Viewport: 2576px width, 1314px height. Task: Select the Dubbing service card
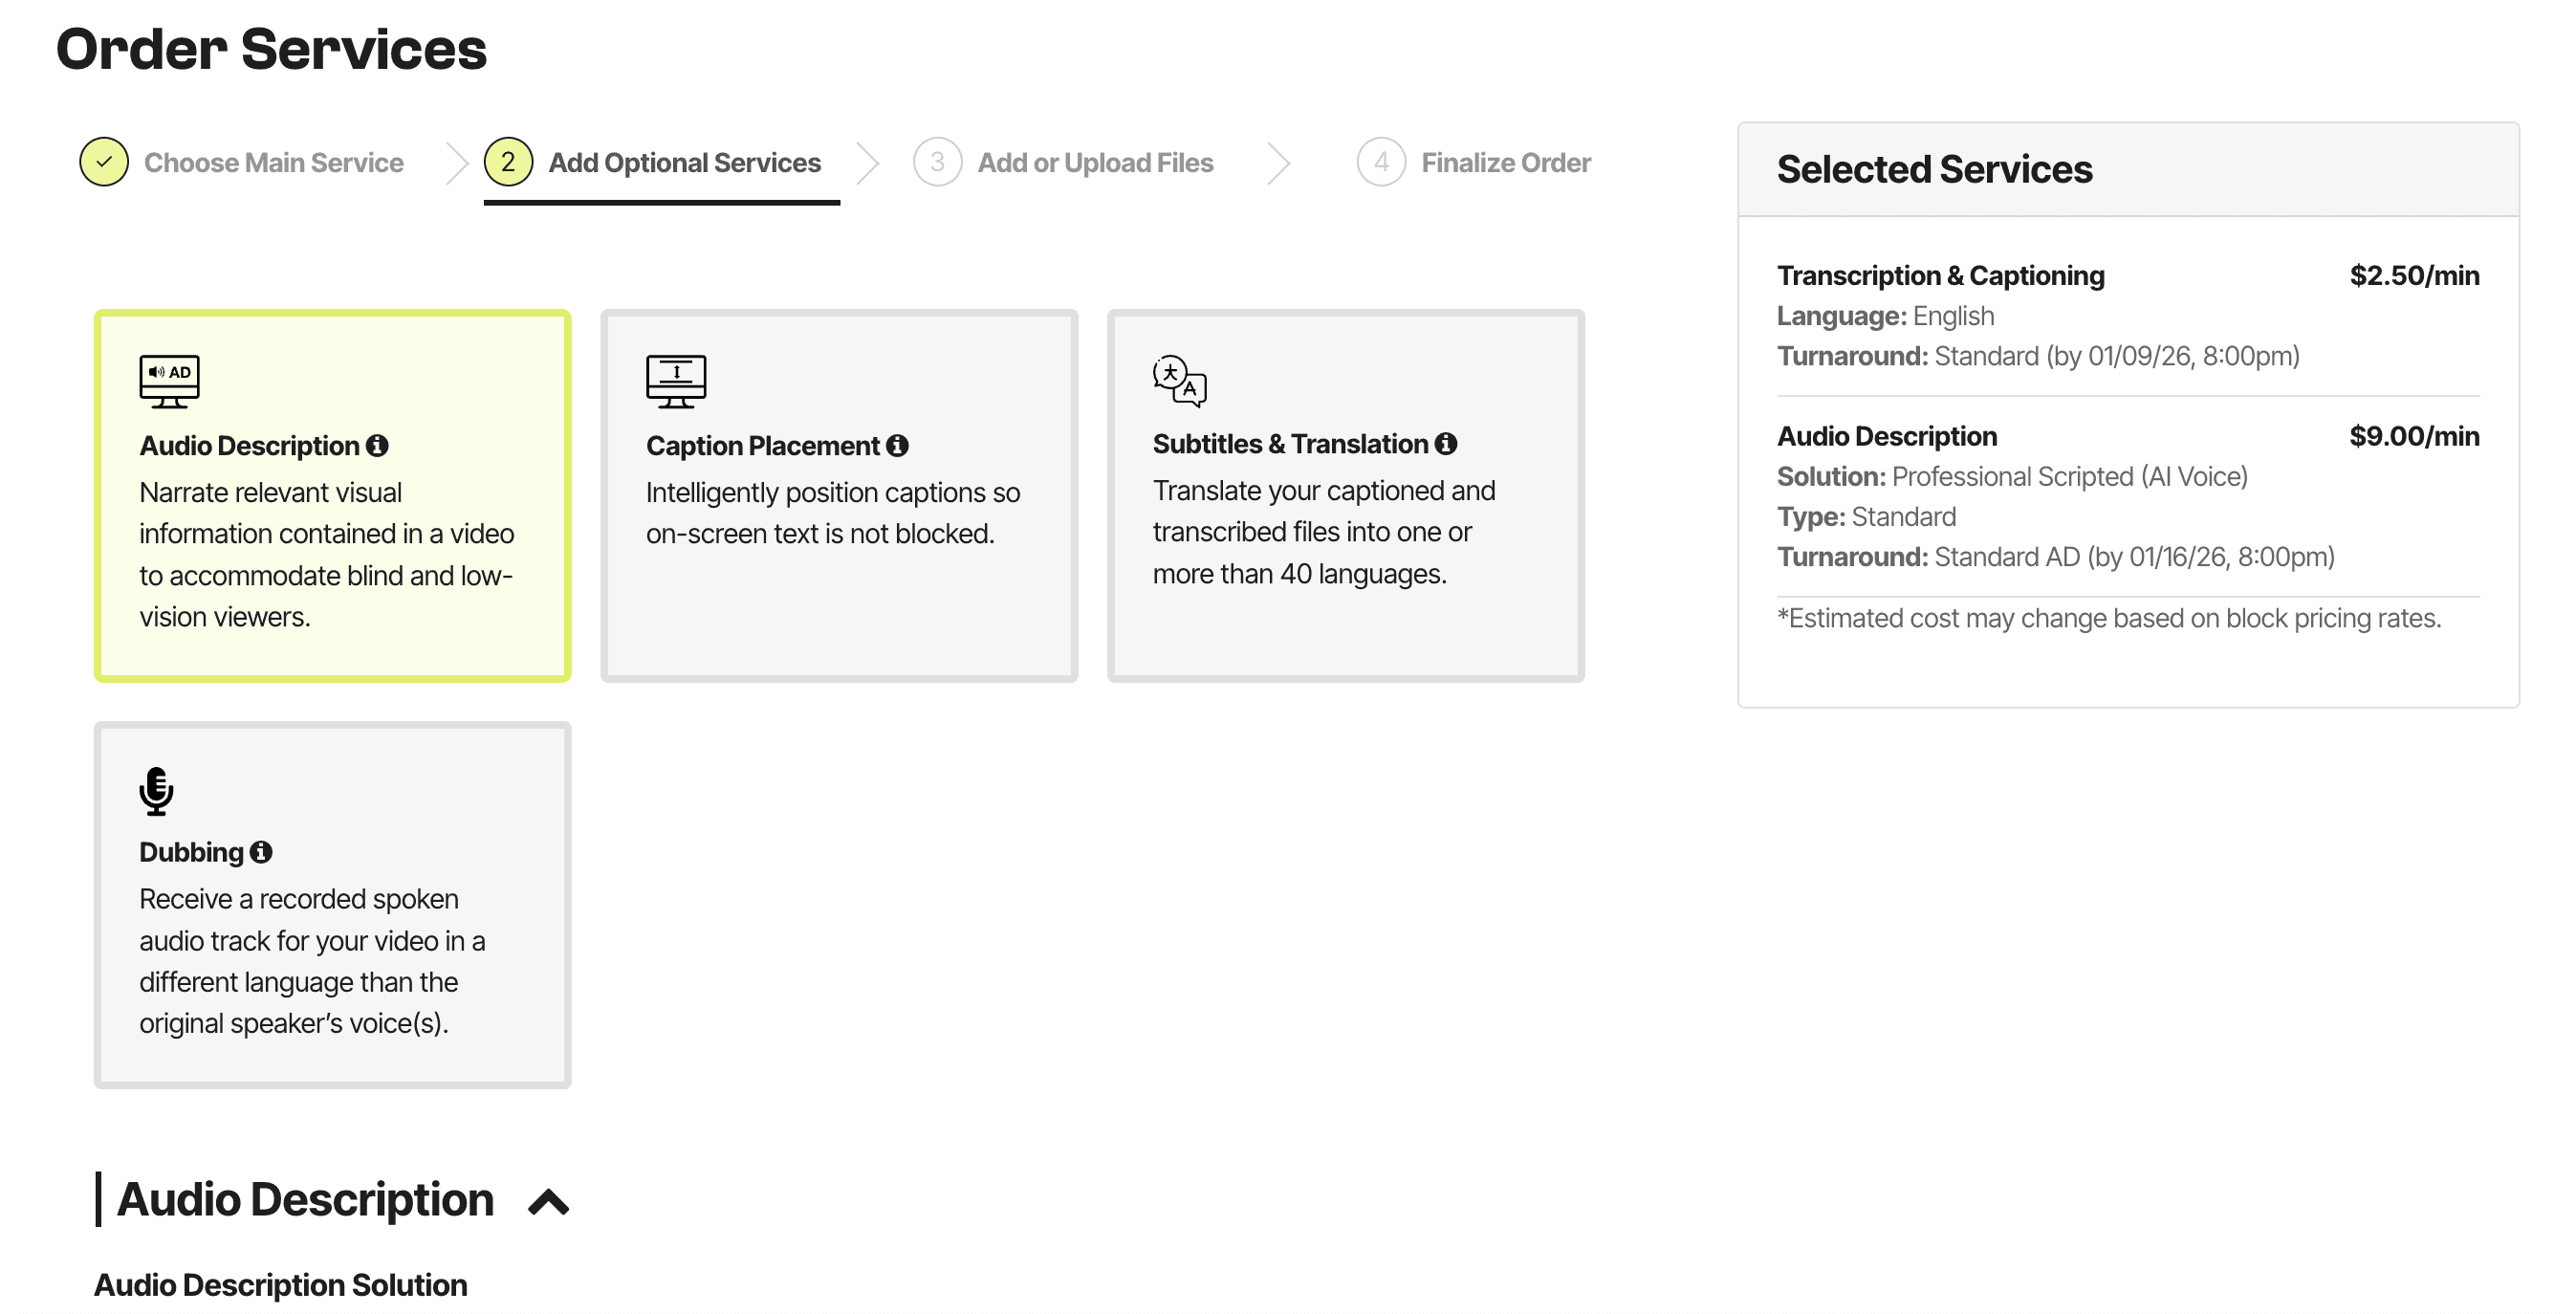click(333, 905)
